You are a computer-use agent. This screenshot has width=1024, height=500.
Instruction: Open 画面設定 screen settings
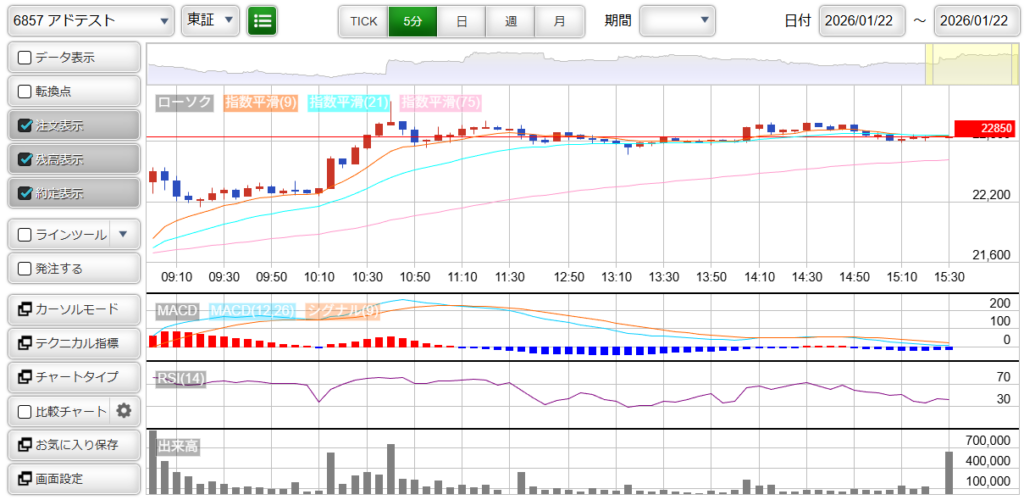(x=72, y=478)
